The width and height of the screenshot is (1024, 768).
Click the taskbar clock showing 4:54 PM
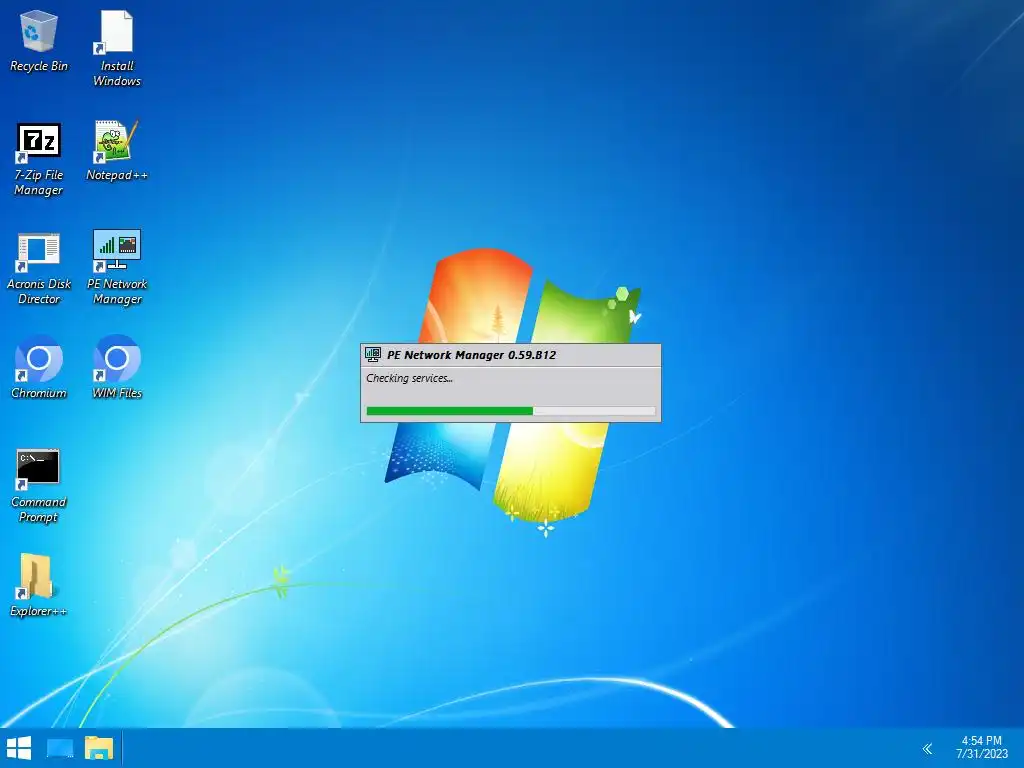pyautogui.click(x=982, y=748)
